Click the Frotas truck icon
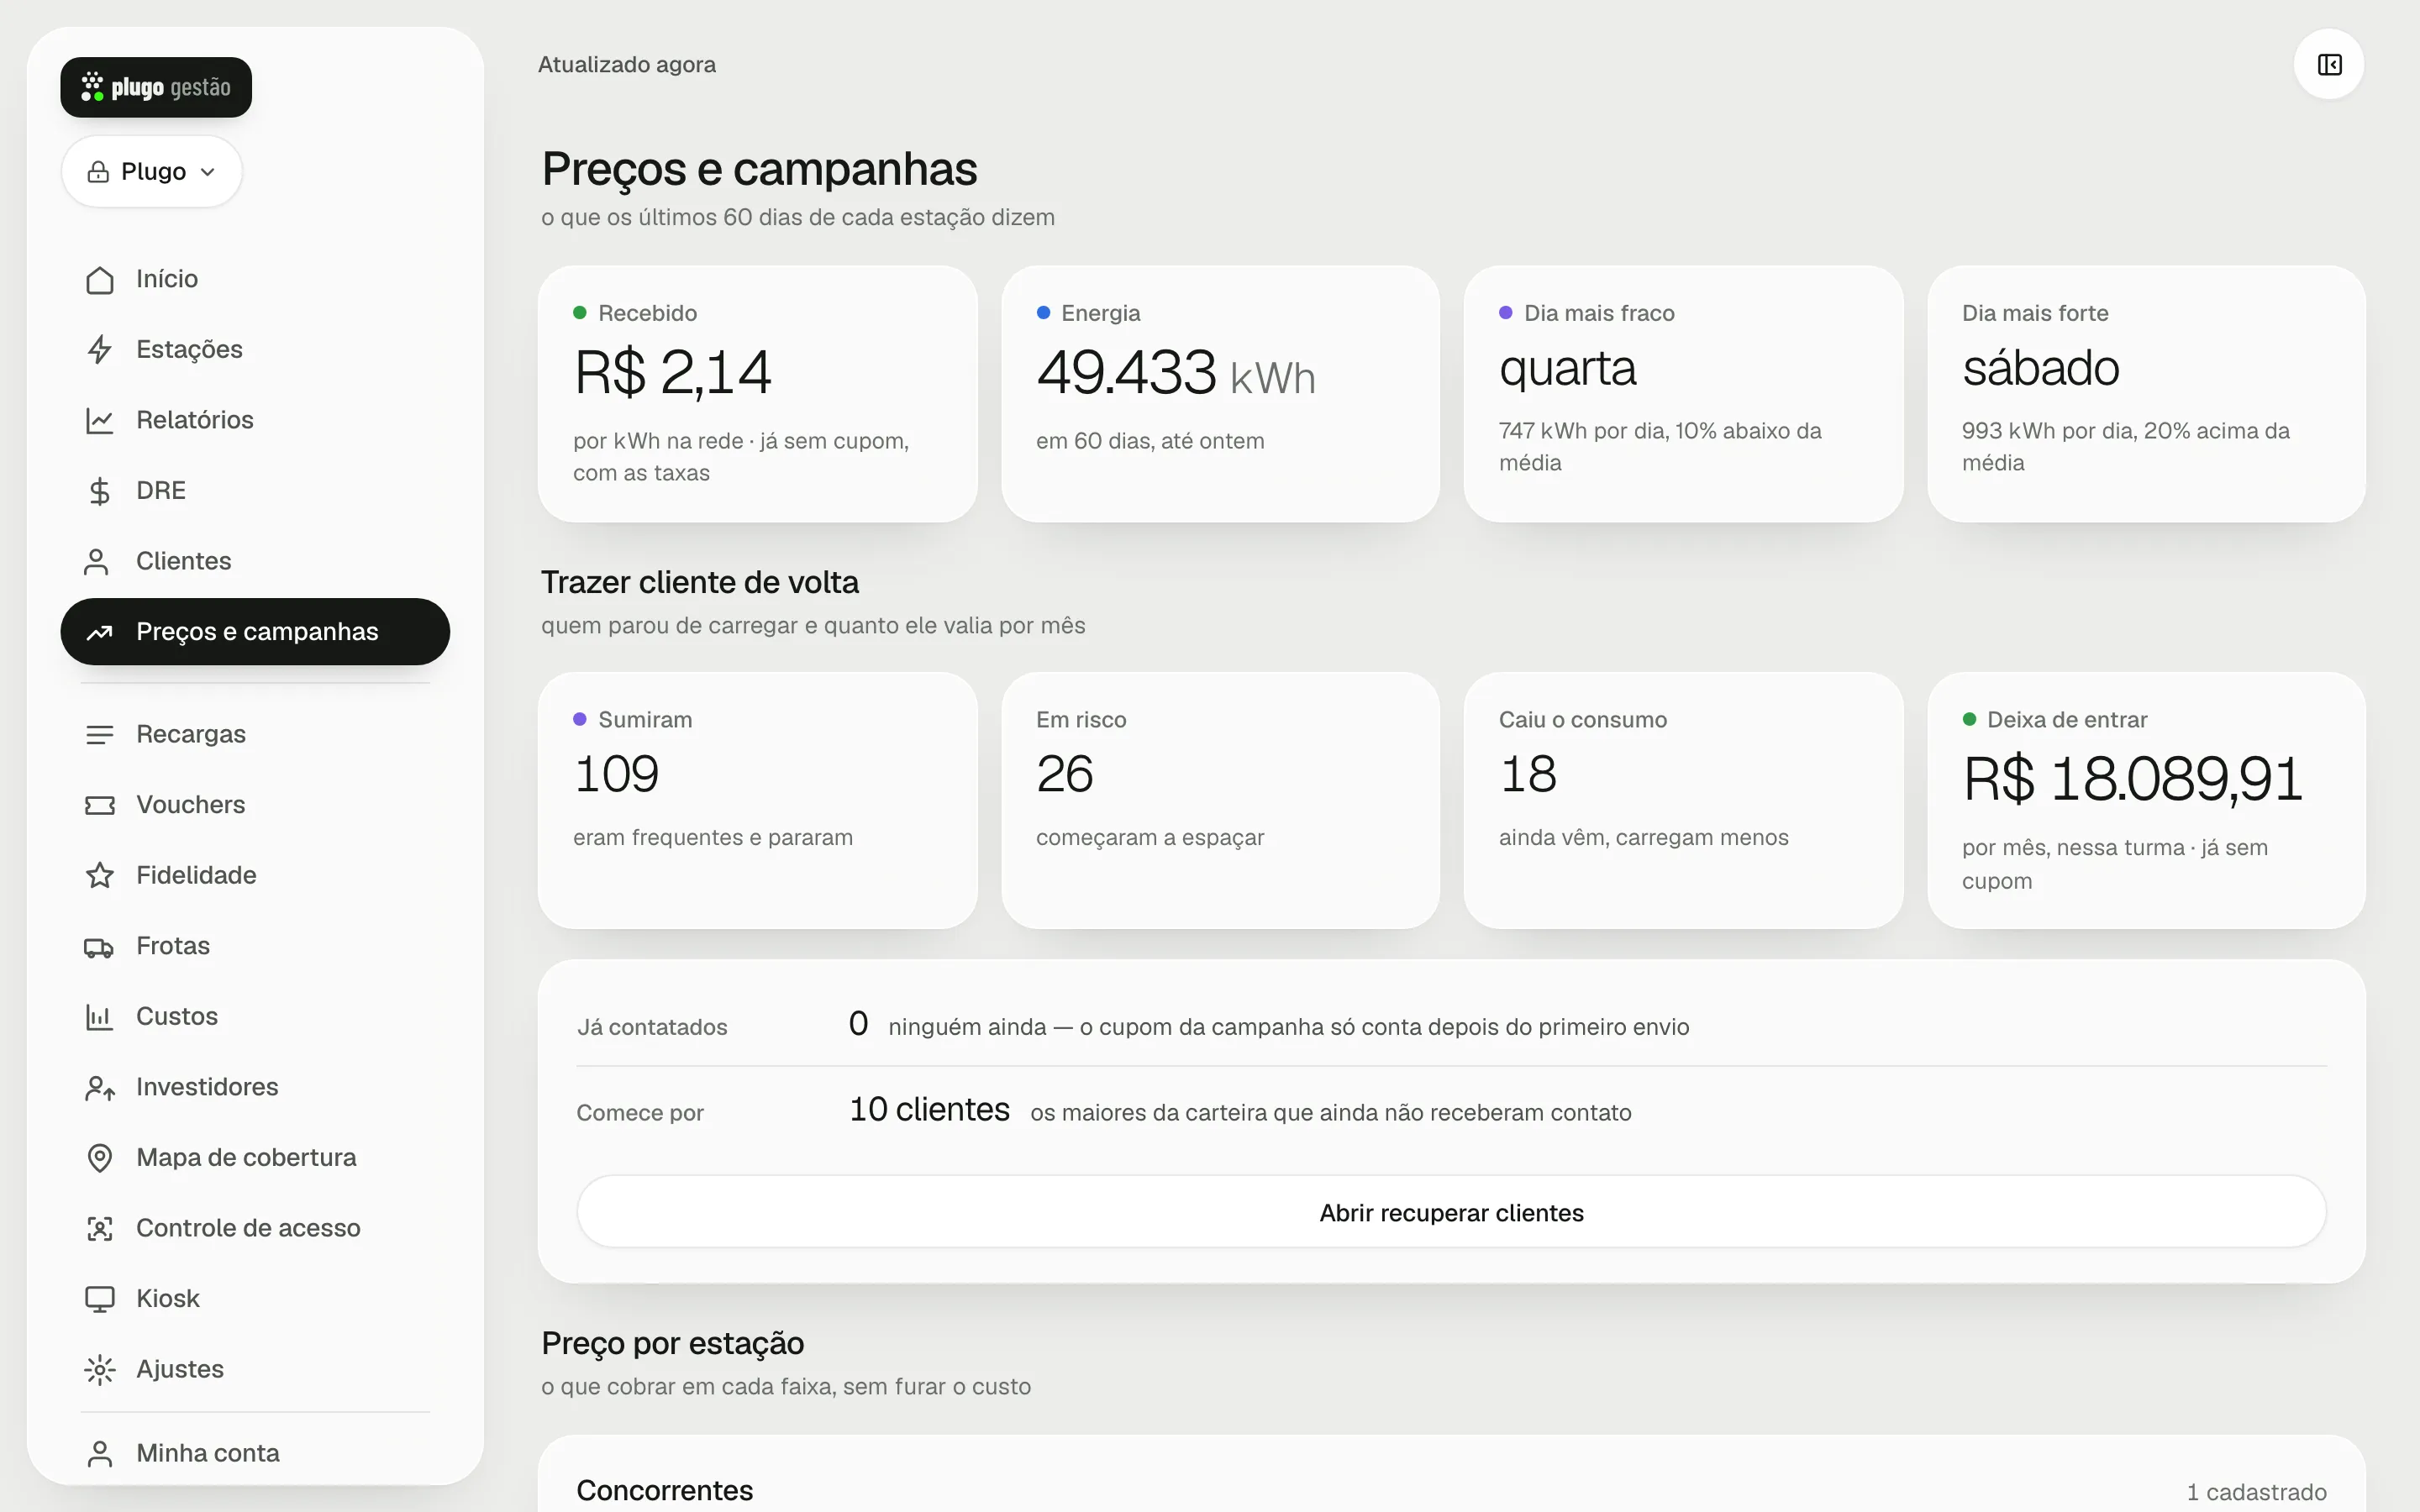This screenshot has height=1512, width=2420. tap(99, 947)
